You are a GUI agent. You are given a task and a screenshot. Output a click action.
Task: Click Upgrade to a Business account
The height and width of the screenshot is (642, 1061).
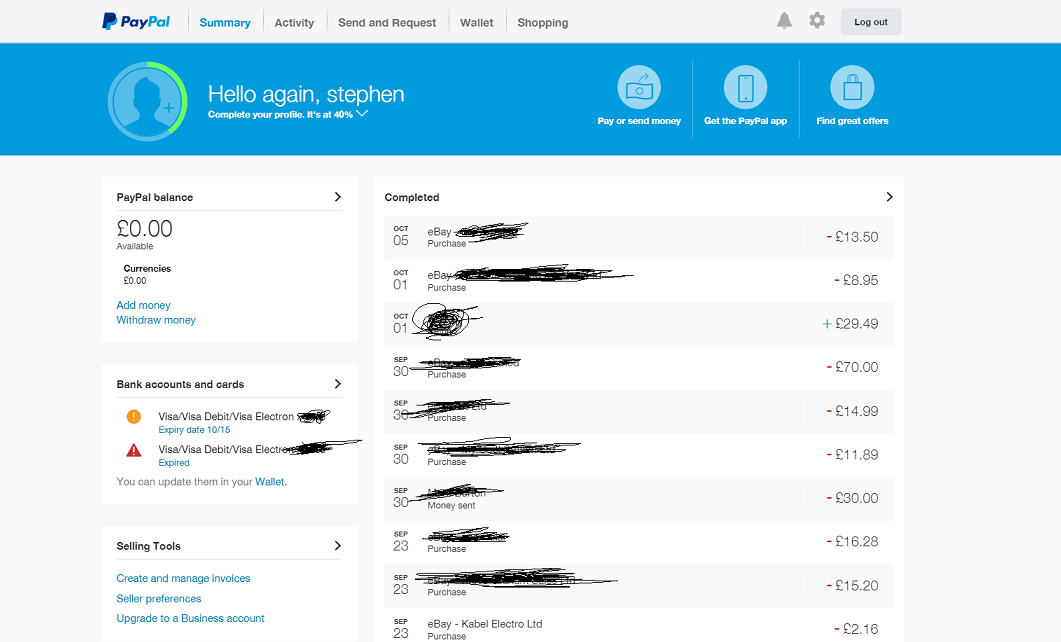pos(190,618)
